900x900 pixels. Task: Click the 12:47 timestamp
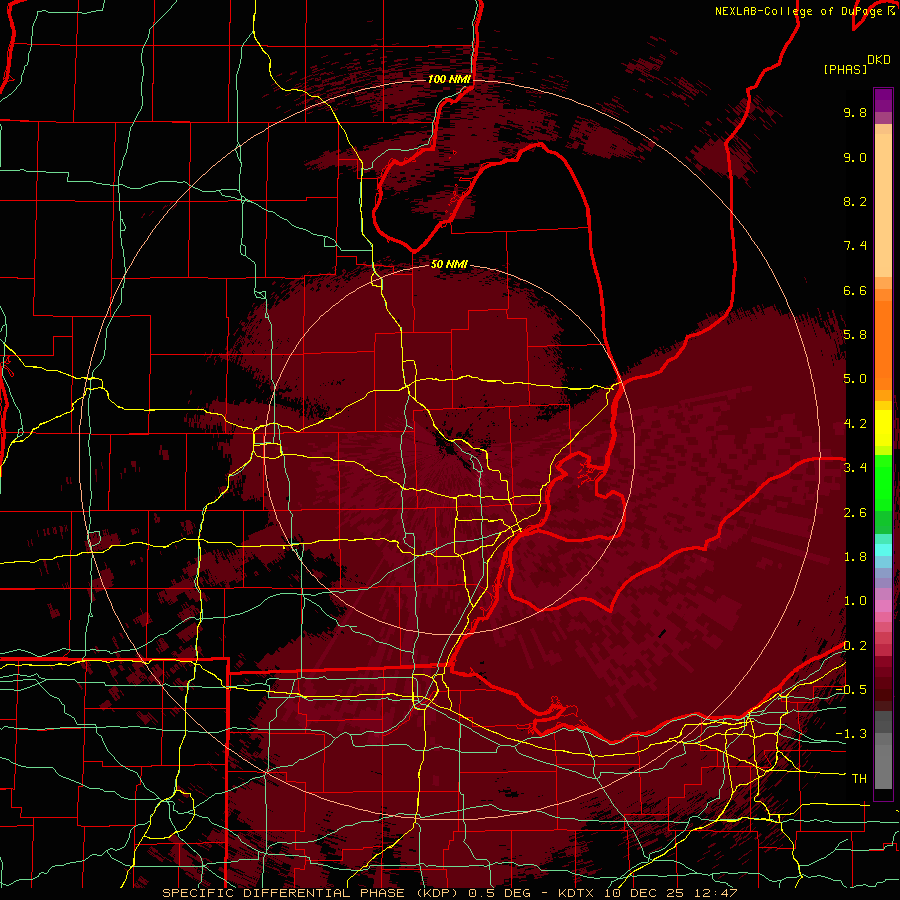[x=715, y=893]
